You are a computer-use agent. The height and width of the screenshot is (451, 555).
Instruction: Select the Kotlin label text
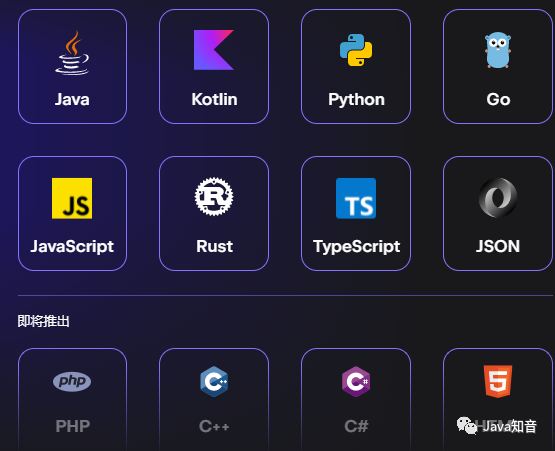[214, 99]
